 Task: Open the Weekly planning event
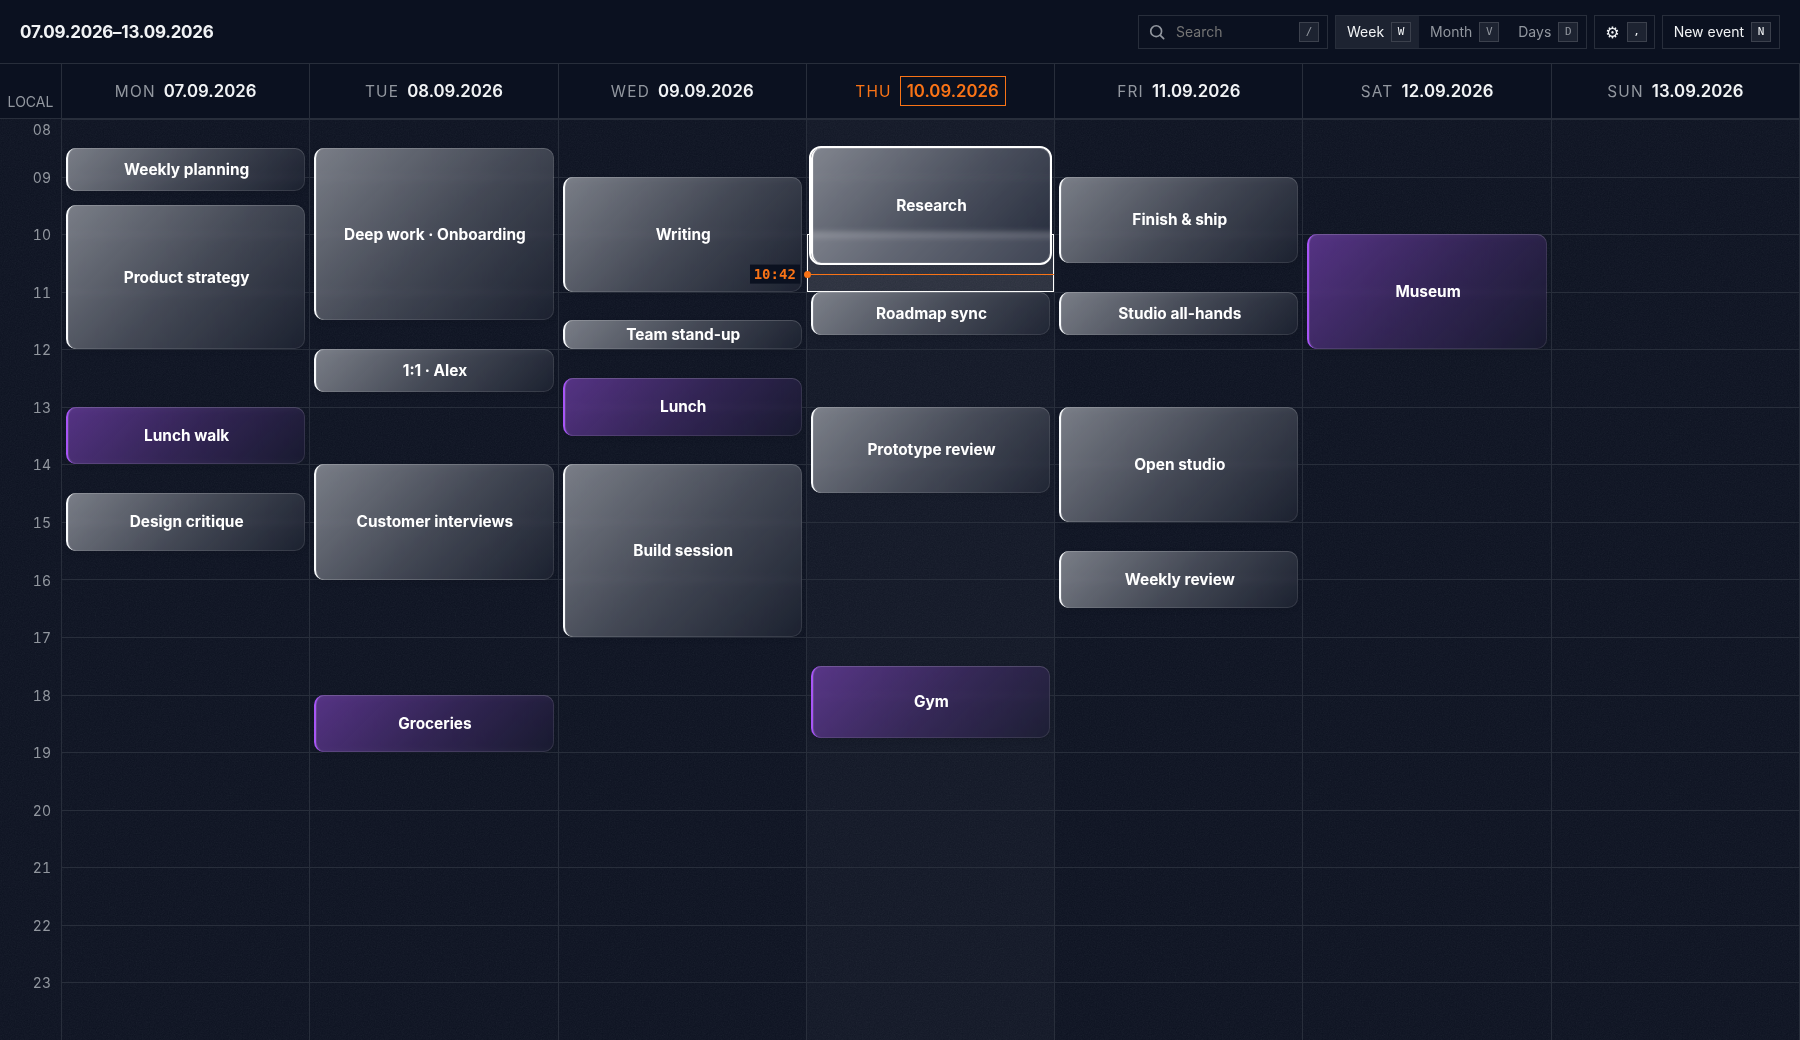(186, 169)
